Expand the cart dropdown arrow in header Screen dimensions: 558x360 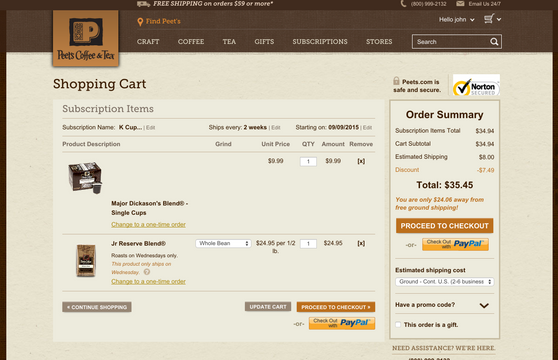[499, 20]
